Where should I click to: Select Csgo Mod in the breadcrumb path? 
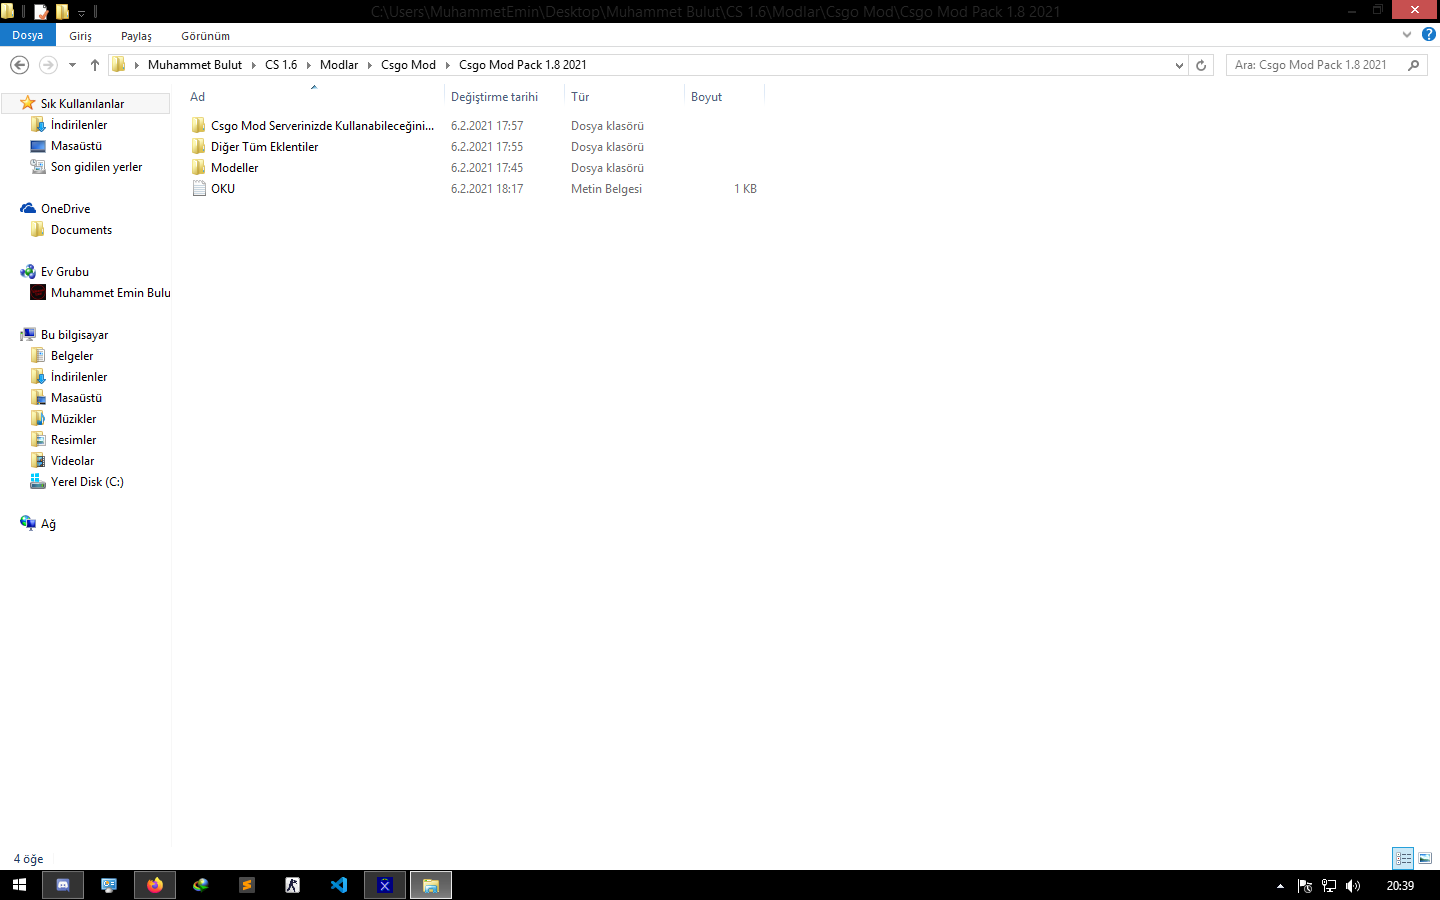(x=408, y=65)
